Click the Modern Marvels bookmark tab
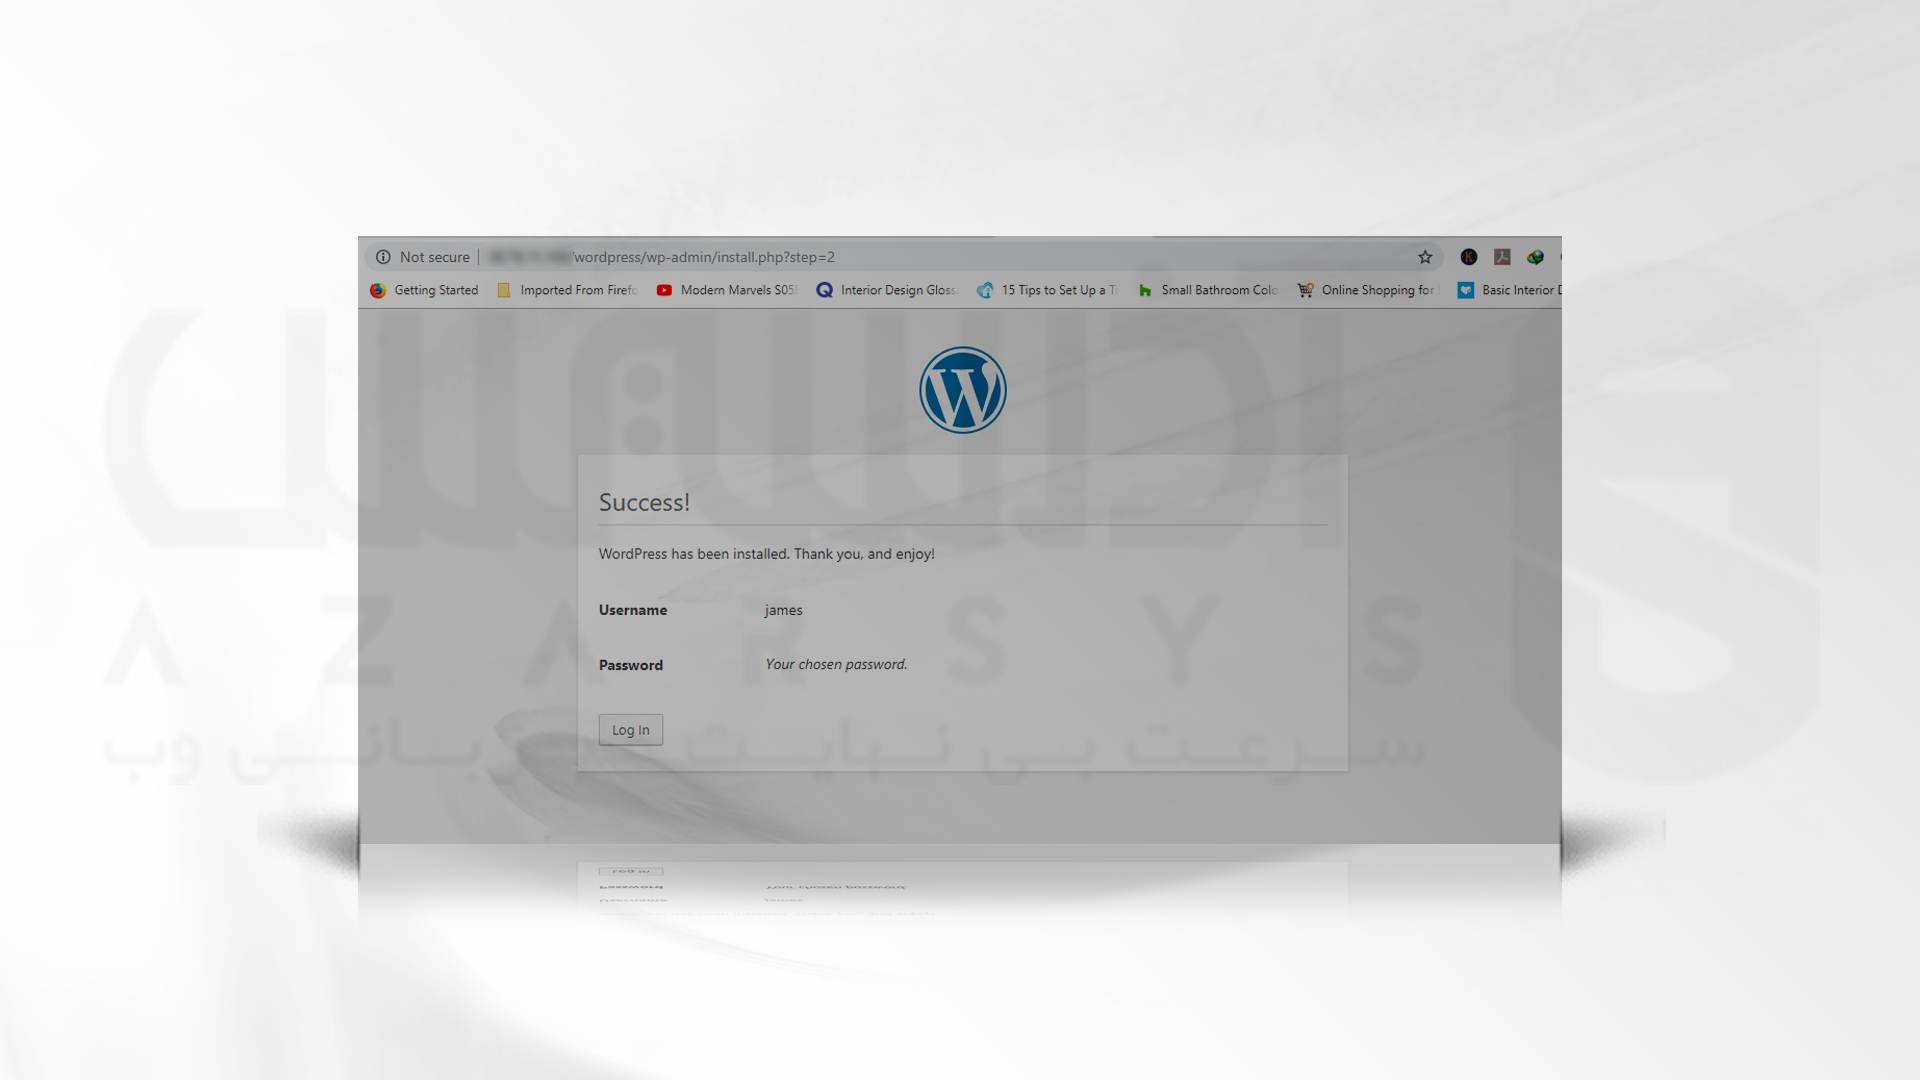Image resolution: width=1920 pixels, height=1080 pixels. click(x=731, y=289)
